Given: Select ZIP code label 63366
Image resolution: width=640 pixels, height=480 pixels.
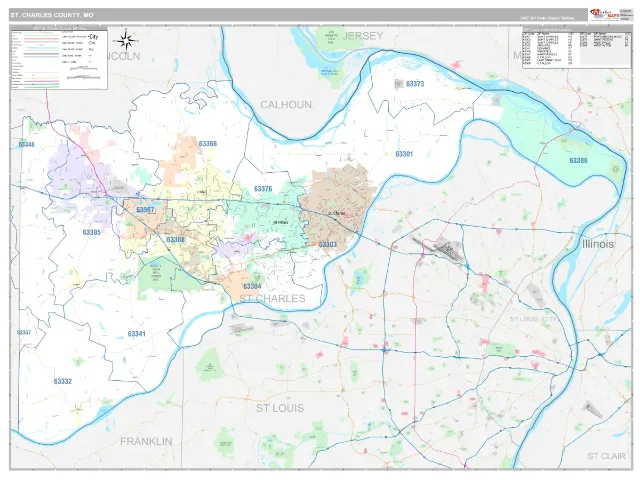Looking at the screenshot, I should [x=208, y=144].
